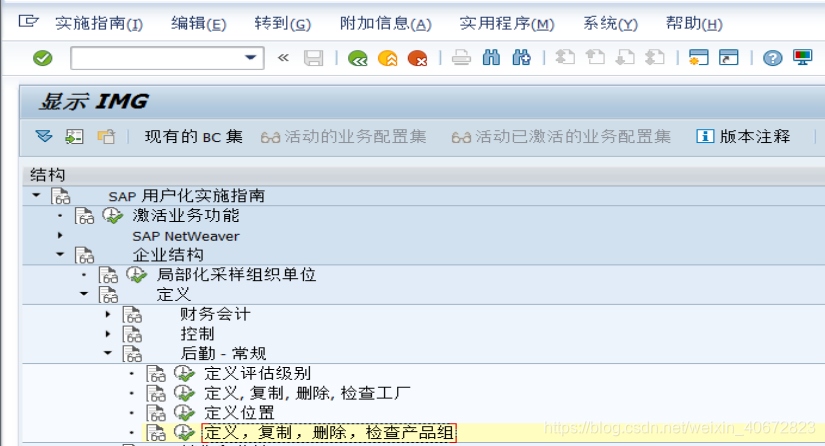Open the 帮助(H) menu

coord(694,23)
